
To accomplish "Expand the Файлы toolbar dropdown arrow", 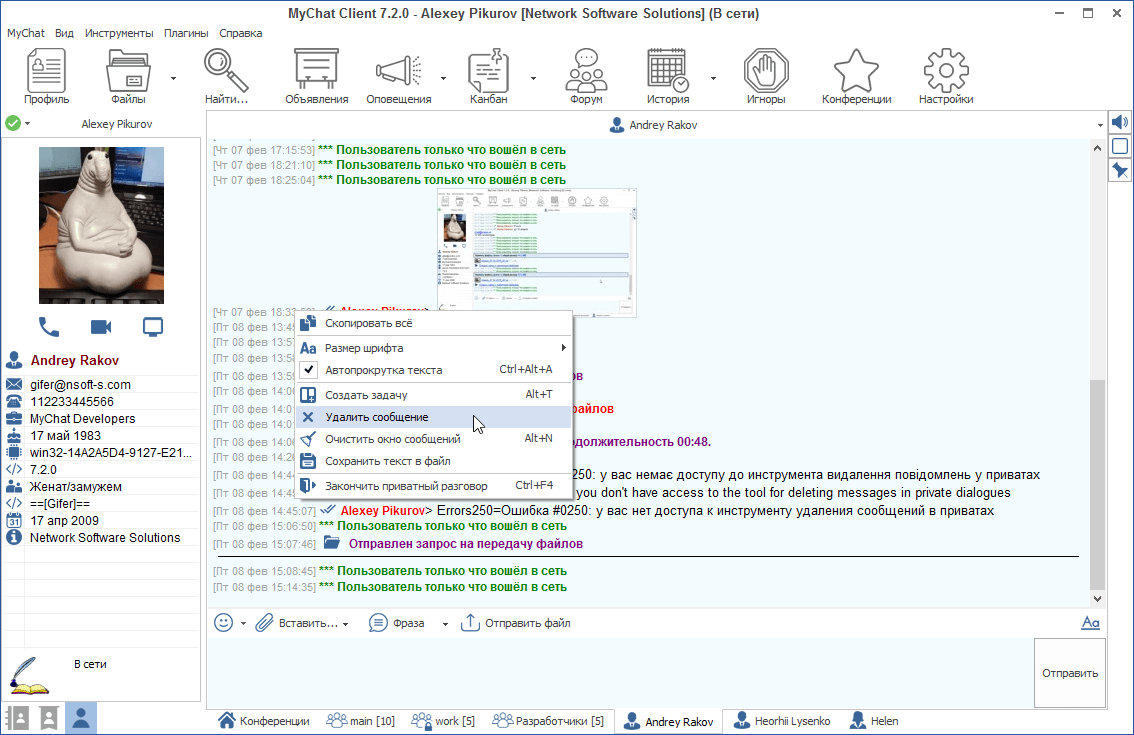I will point(173,77).
